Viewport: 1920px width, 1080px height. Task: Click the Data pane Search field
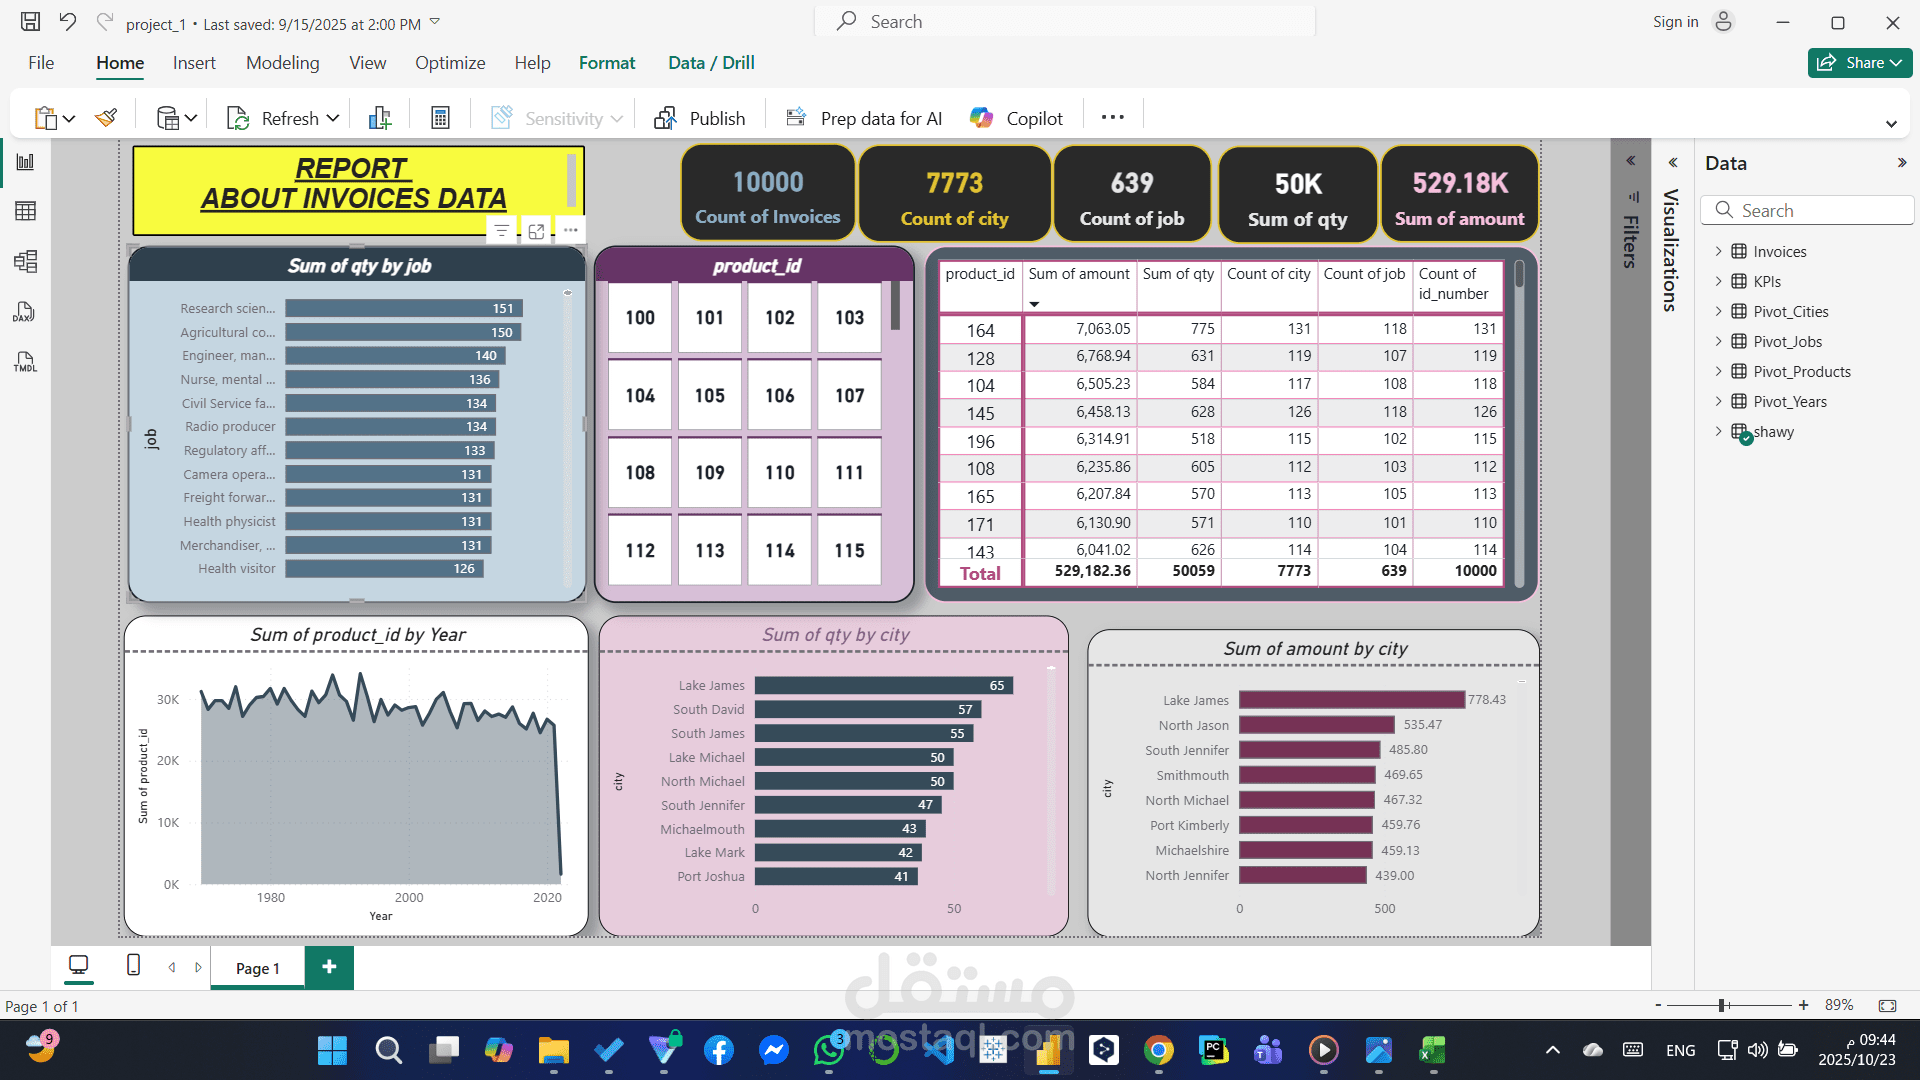click(x=1808, y=210)
